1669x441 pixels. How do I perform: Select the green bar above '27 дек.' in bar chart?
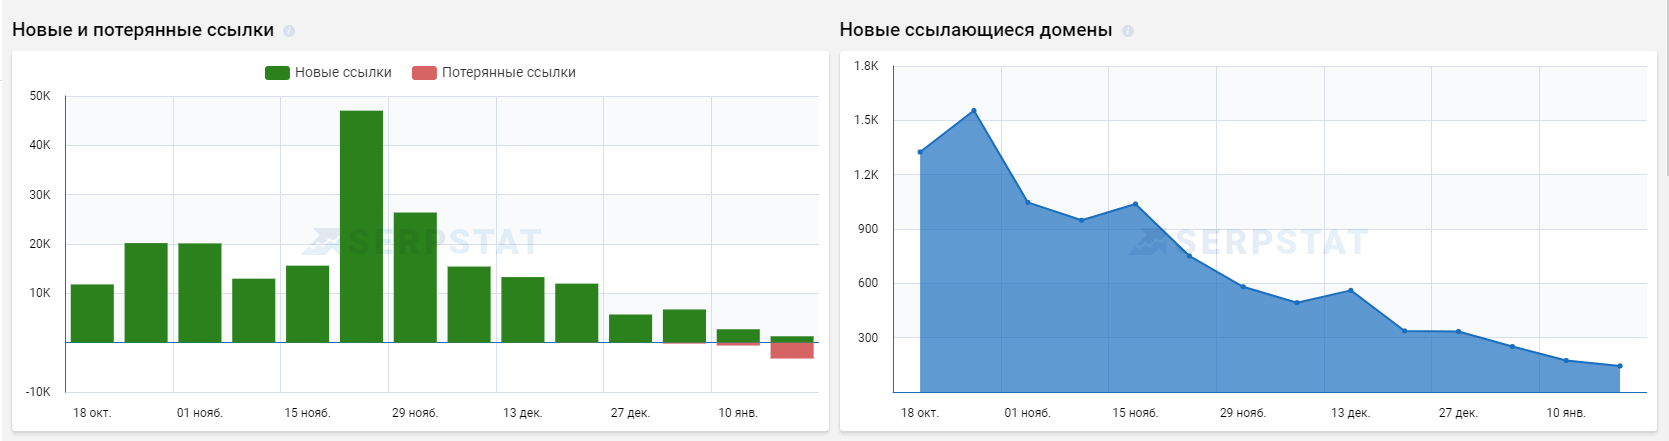(x=630, y=329)
